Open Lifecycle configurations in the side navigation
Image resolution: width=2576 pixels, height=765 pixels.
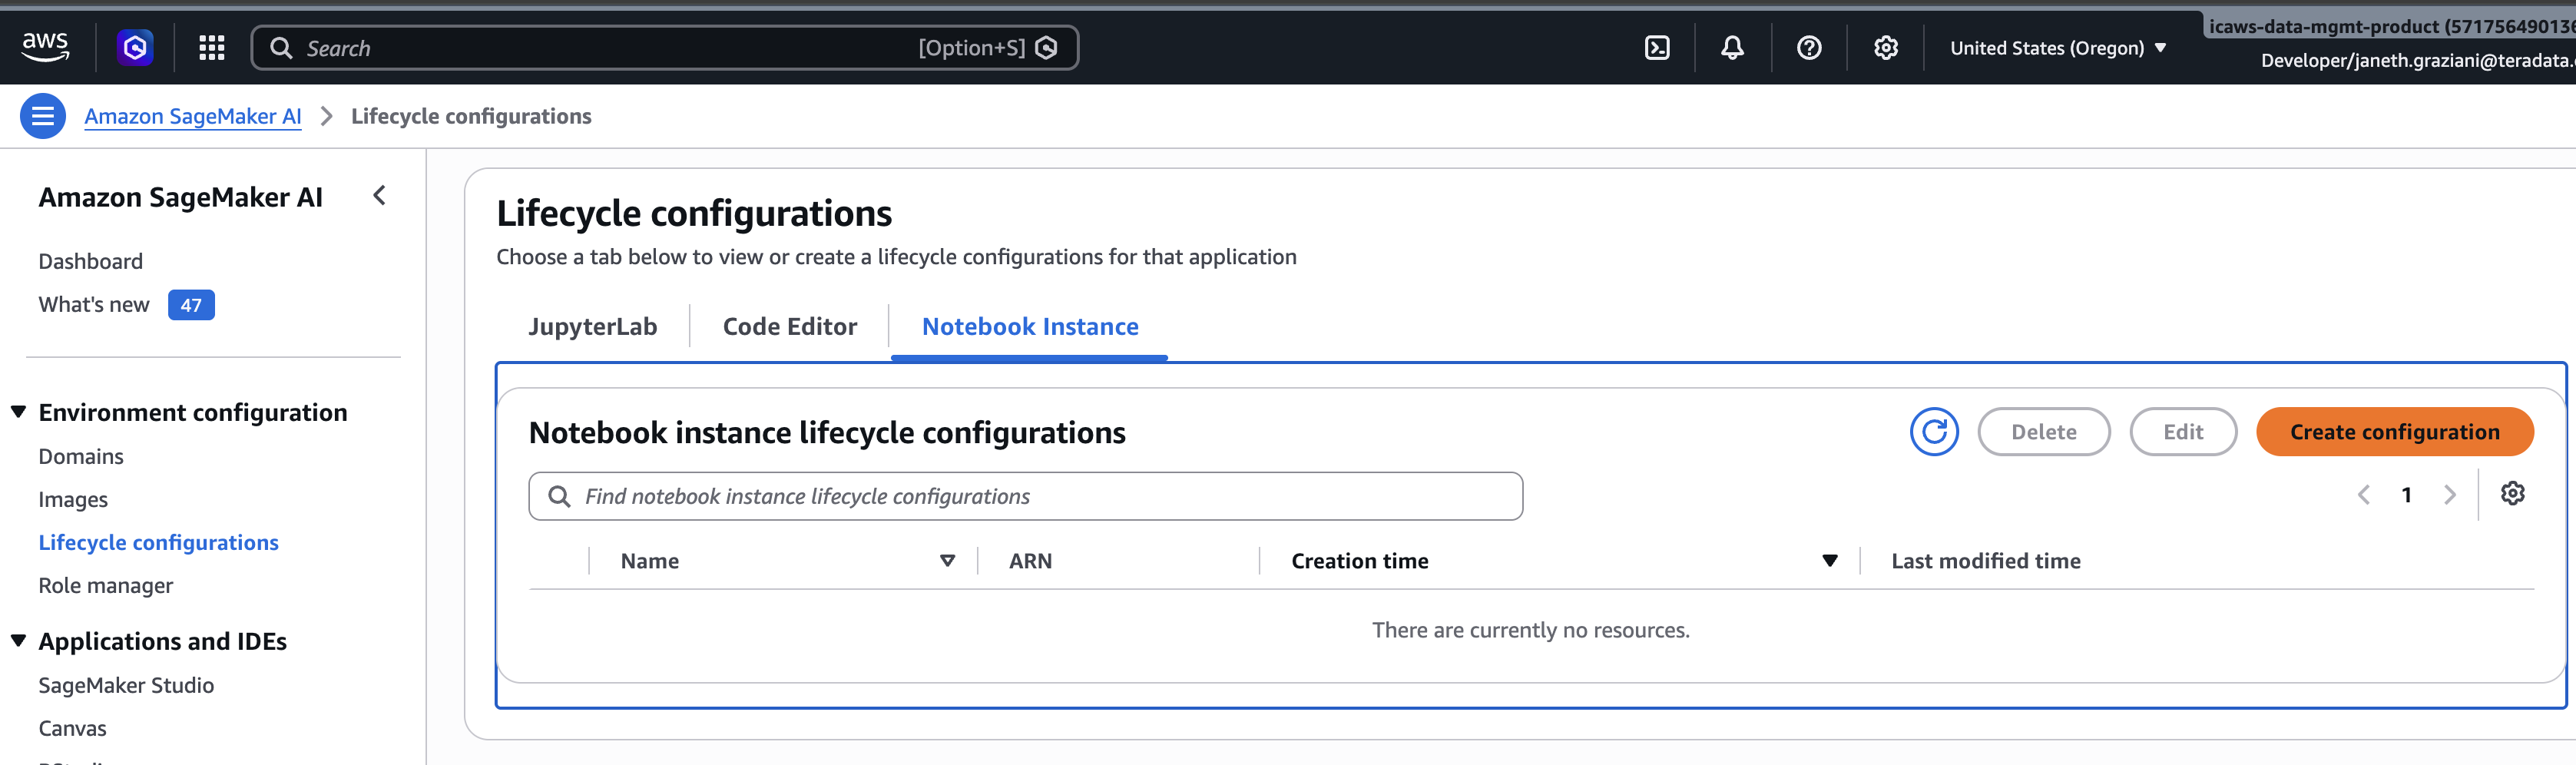[158, 542]
